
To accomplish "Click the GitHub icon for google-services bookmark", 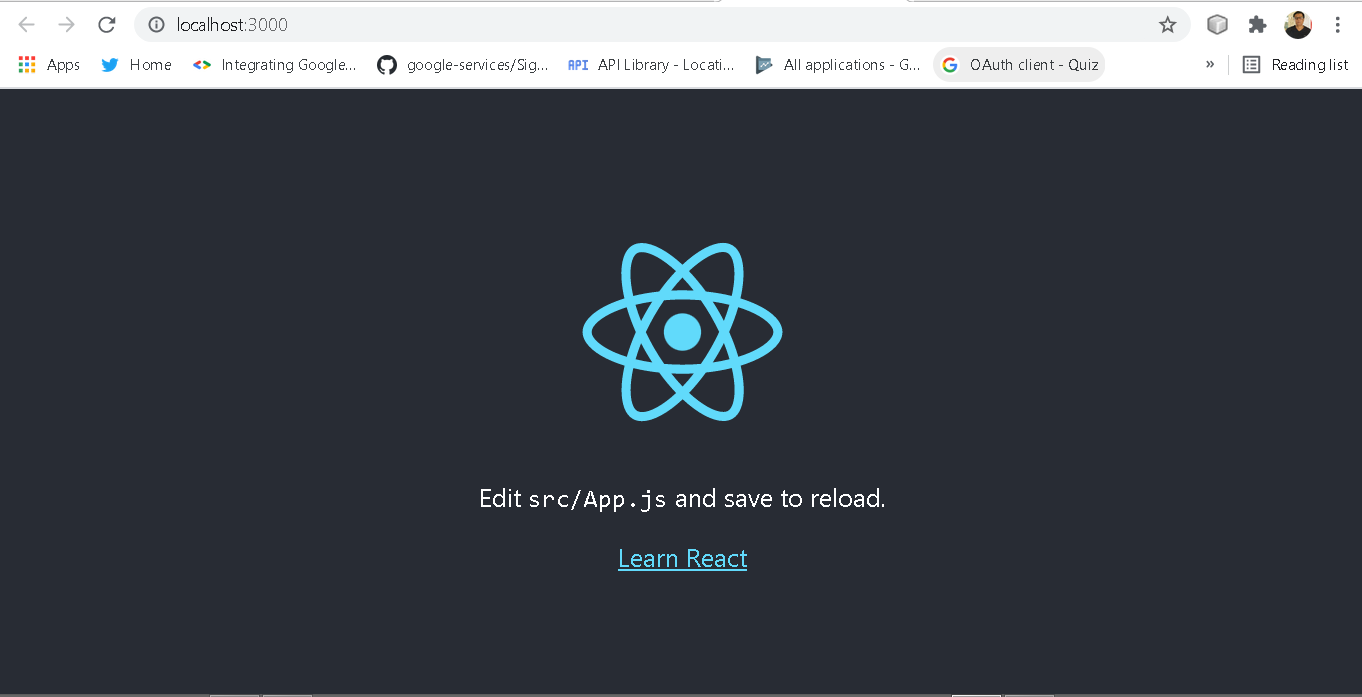I will coord(387,64).
